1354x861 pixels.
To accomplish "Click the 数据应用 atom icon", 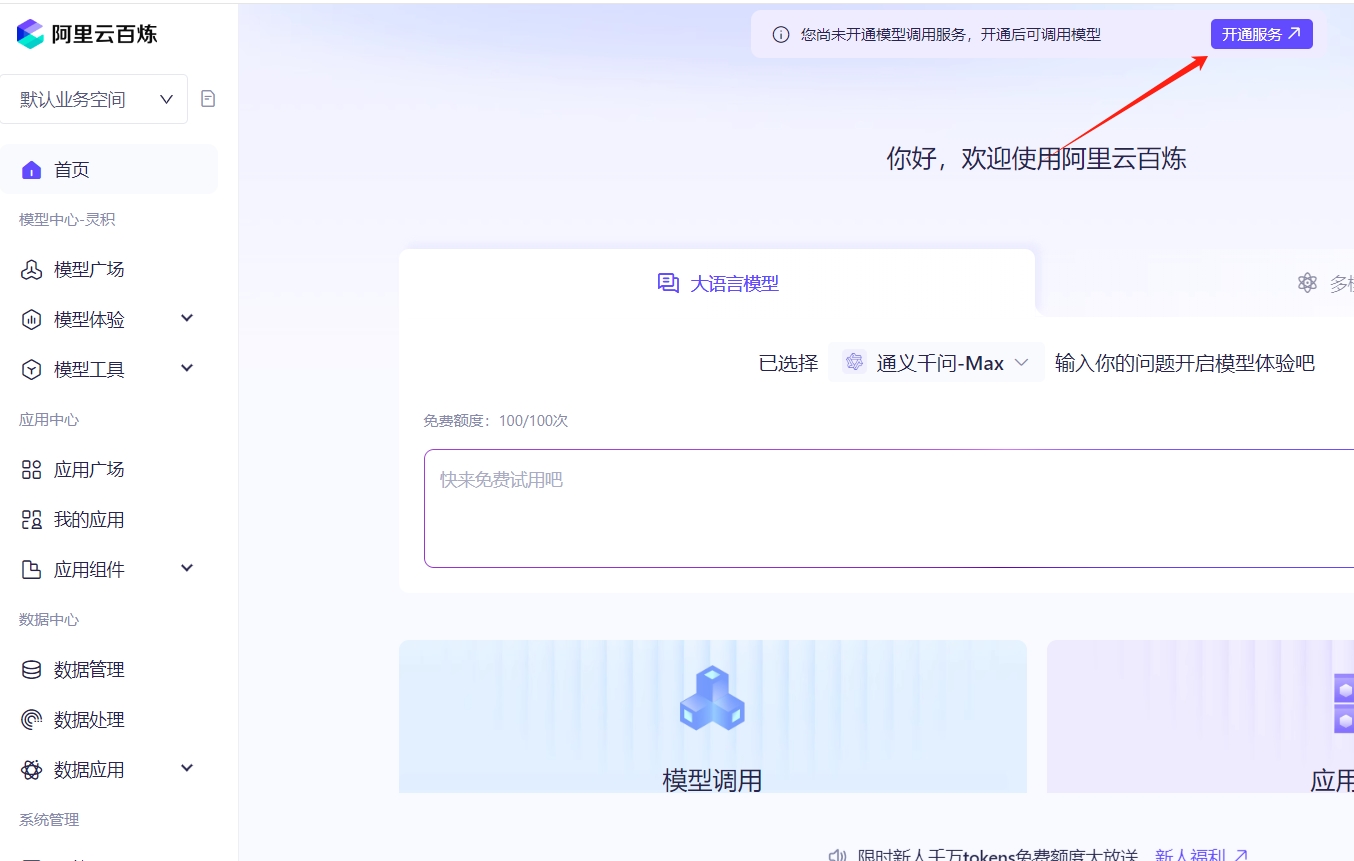I will (32, 770).
